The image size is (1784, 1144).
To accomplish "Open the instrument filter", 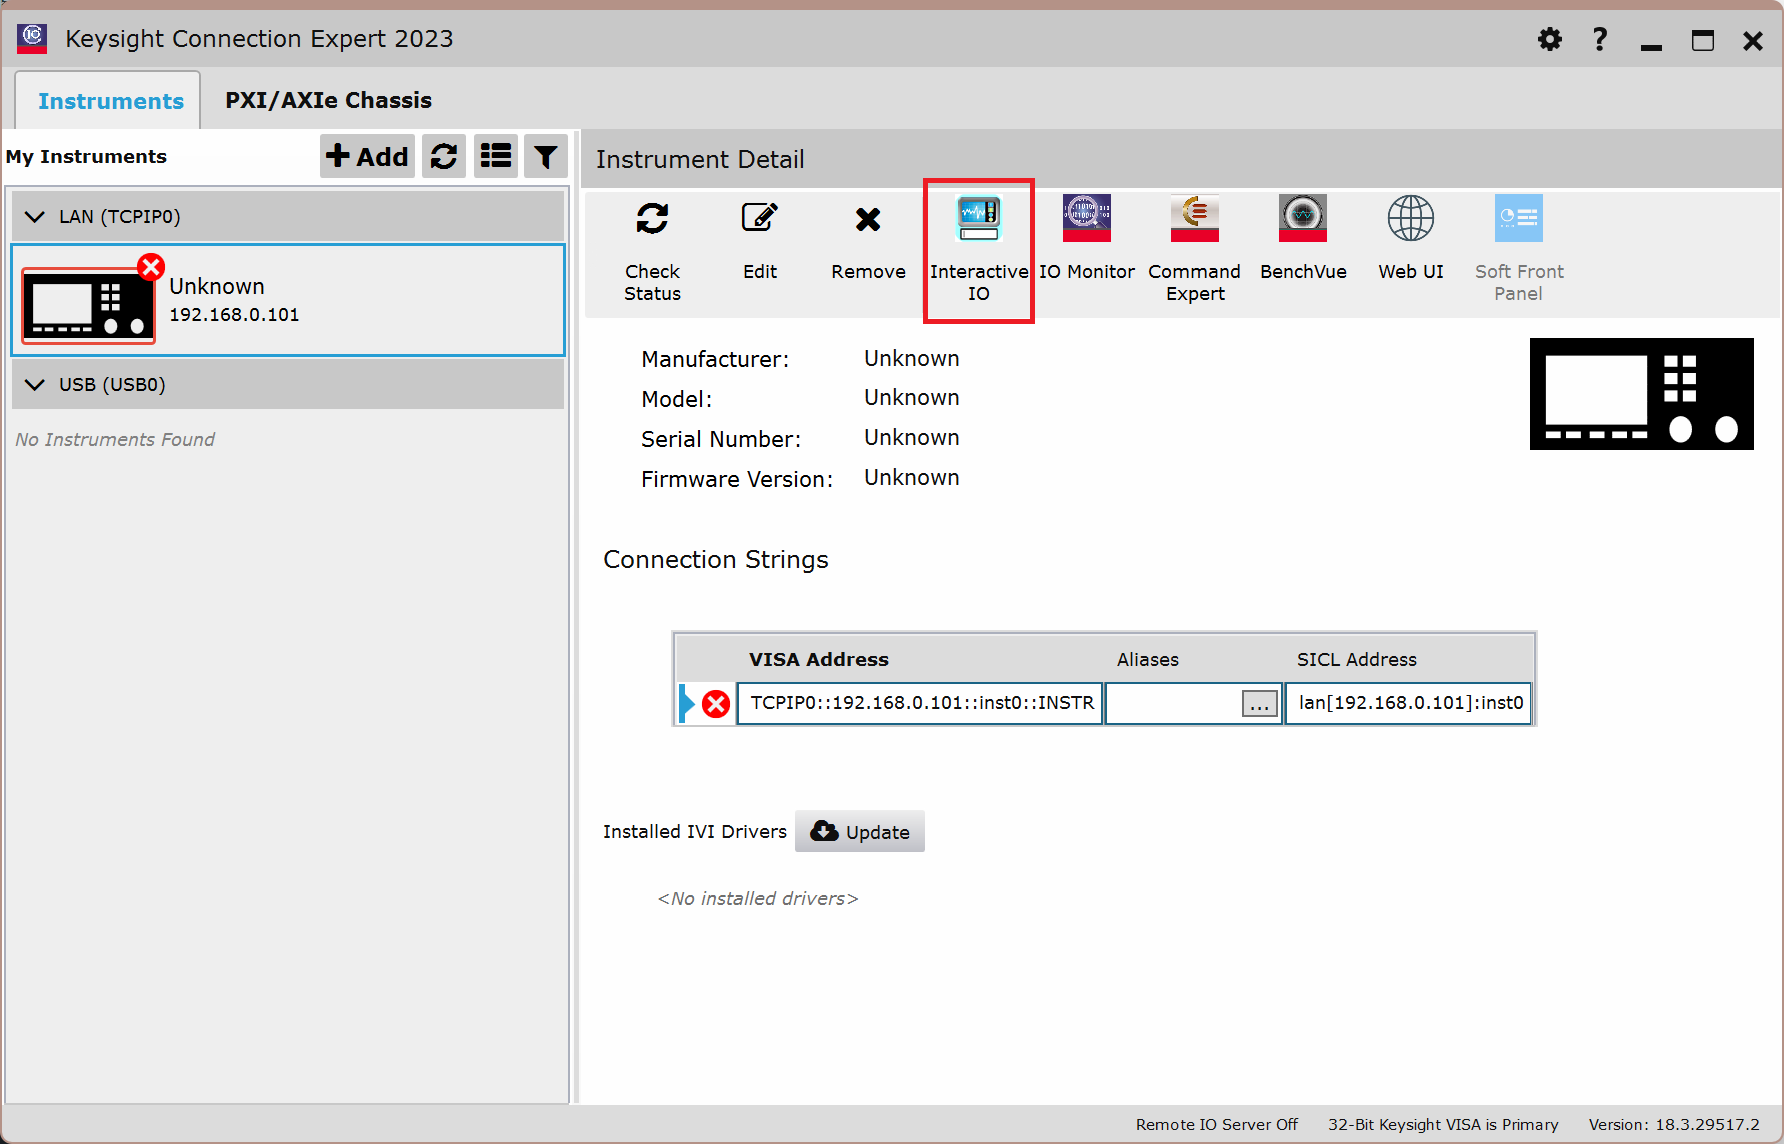I will pyautogui.click(x=546, y=156).
